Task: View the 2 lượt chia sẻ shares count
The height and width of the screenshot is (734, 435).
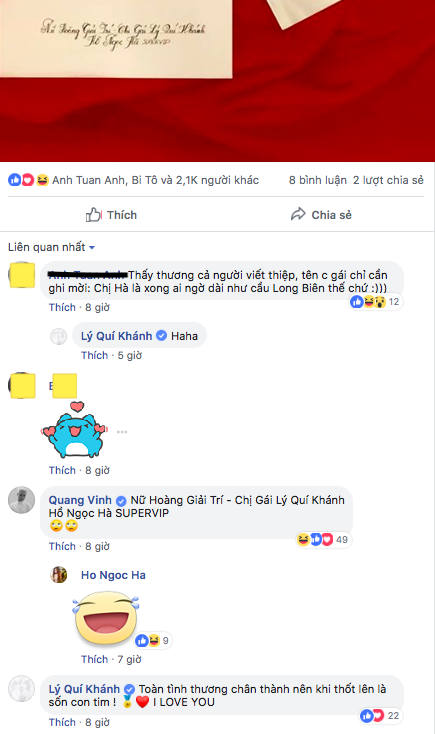Action: 388,180
